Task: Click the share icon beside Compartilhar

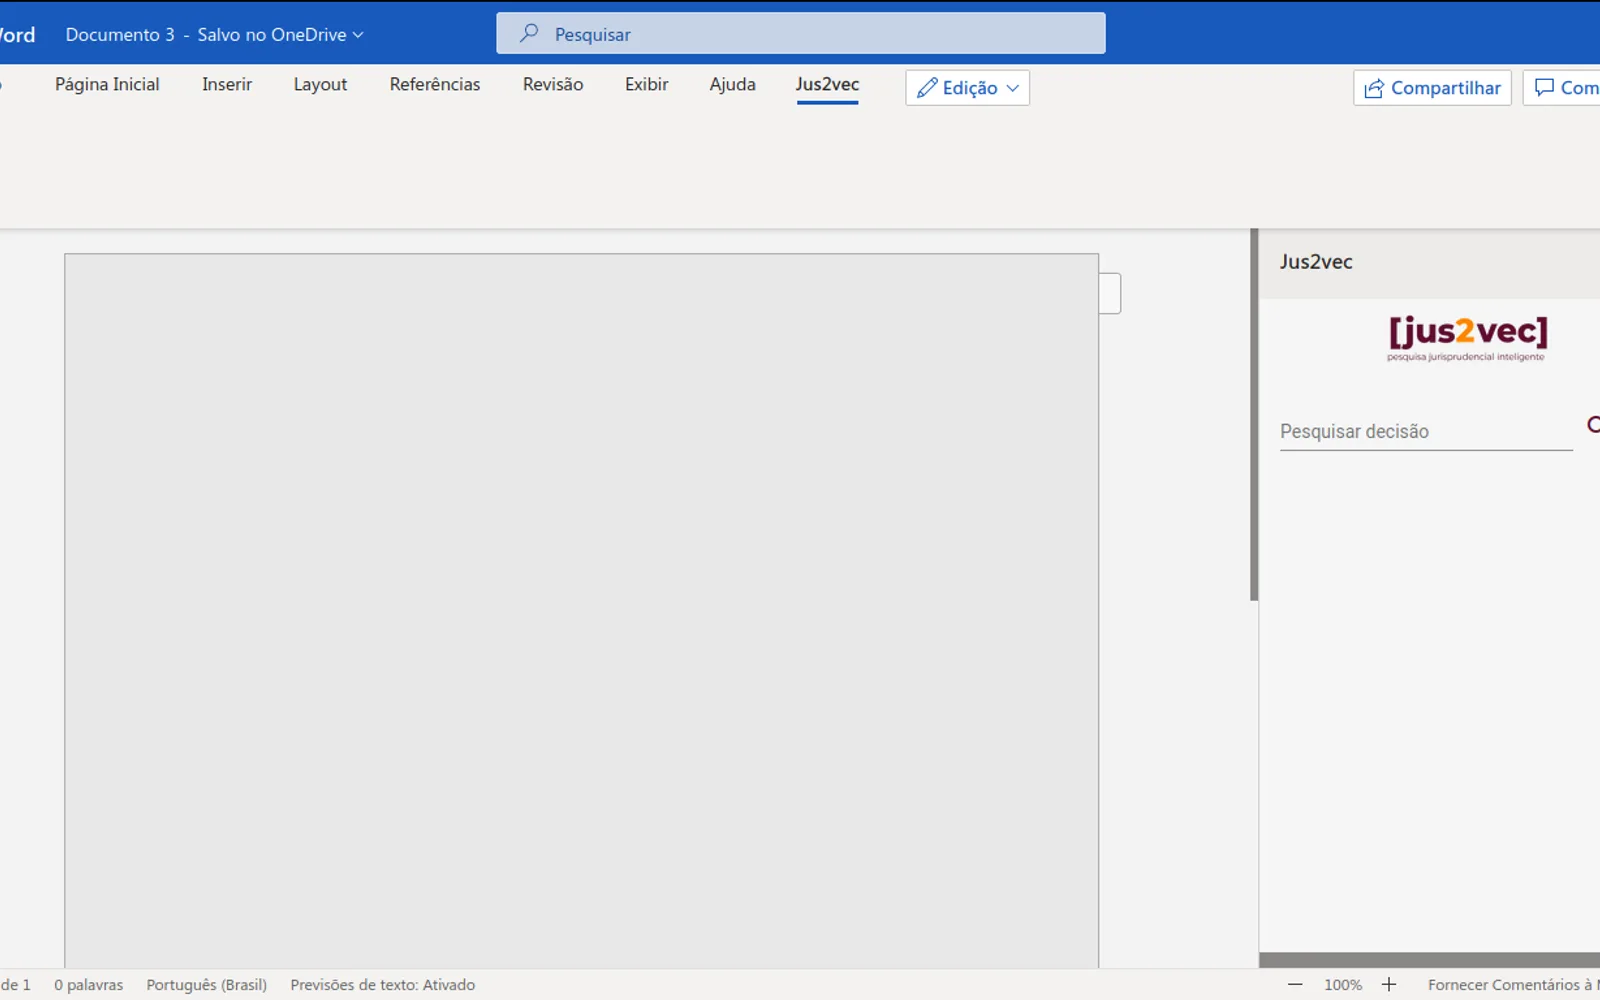Action: [1374, 88]
